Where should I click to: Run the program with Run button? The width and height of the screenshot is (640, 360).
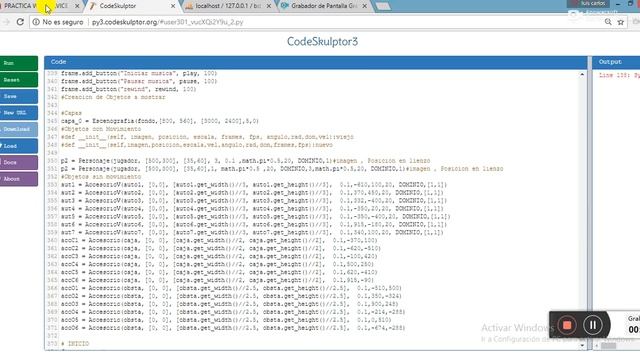[x=19, y=63]
